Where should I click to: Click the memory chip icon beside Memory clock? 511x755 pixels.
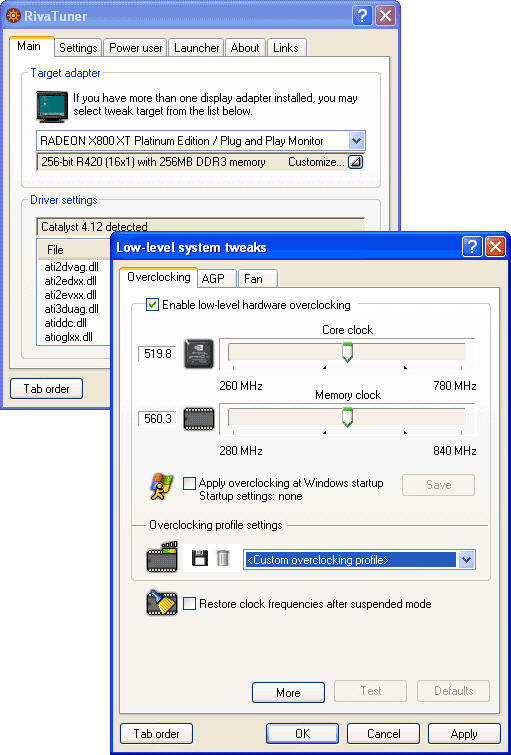pos(199,419)
